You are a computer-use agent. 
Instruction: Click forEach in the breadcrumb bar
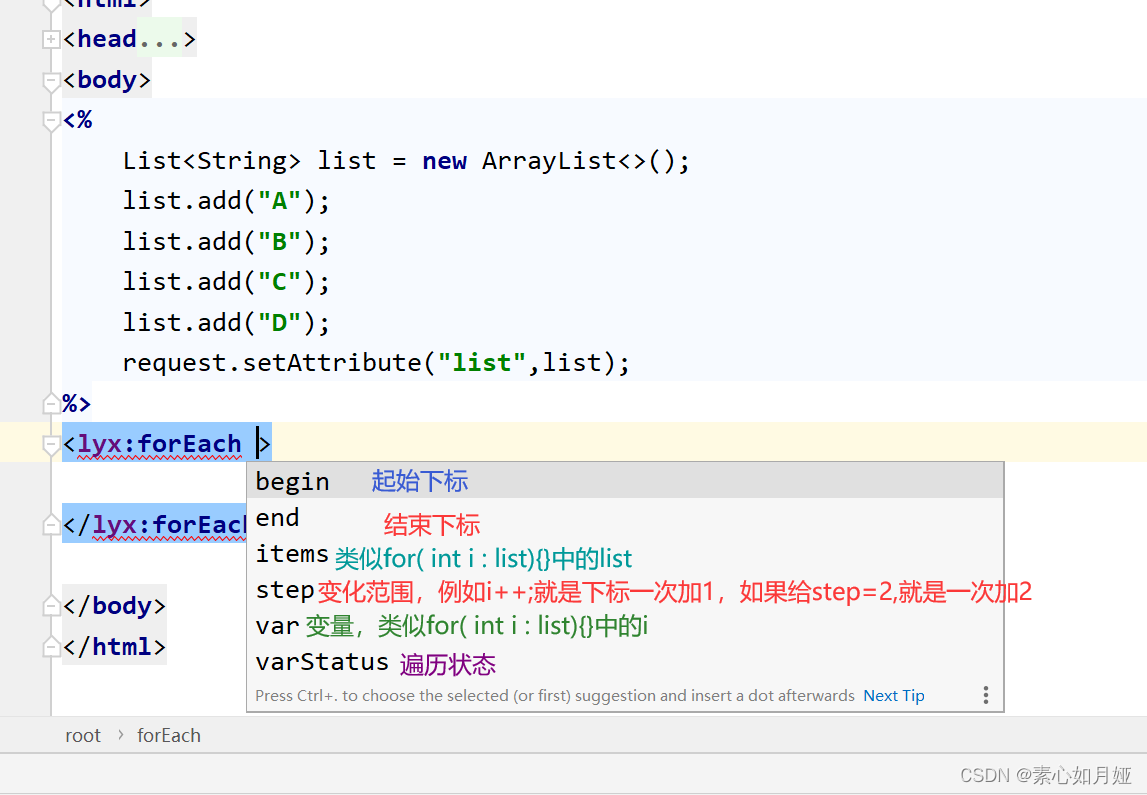tap(169, 736)
